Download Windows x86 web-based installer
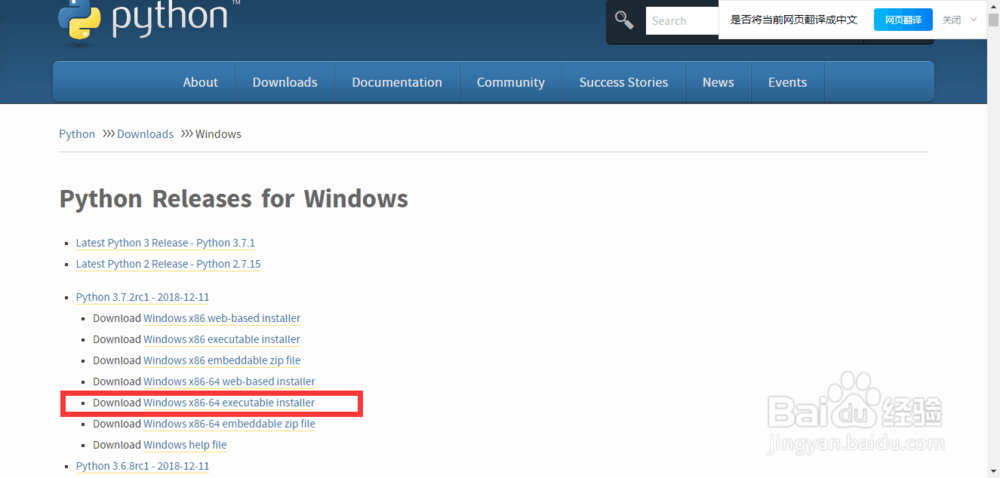The width and height of the screenshot is (1000, 478). (221, 318)
